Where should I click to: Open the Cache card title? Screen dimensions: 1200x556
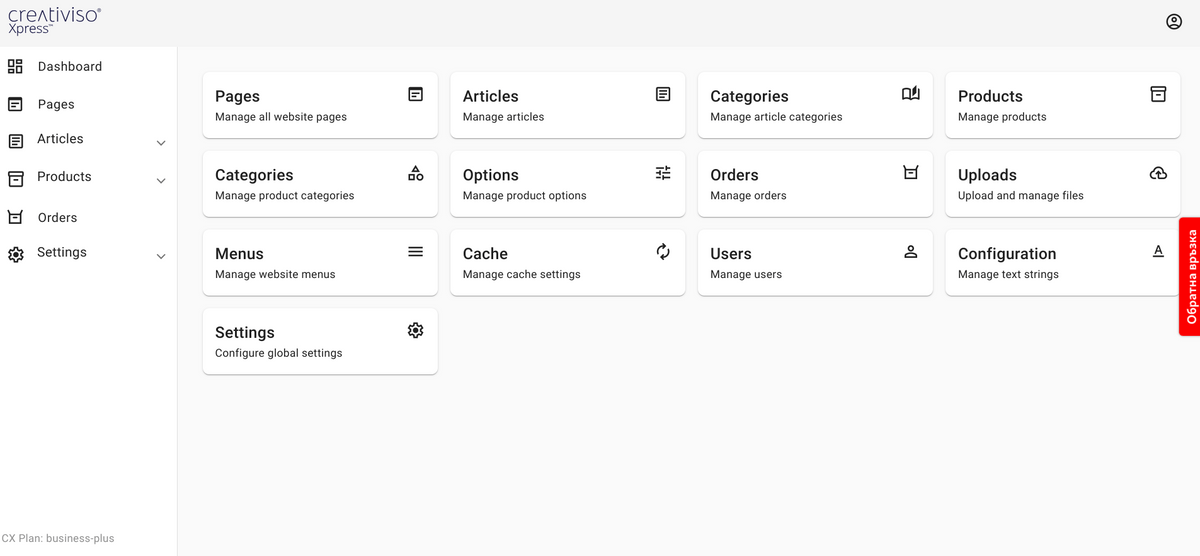(x=485, y=254)
